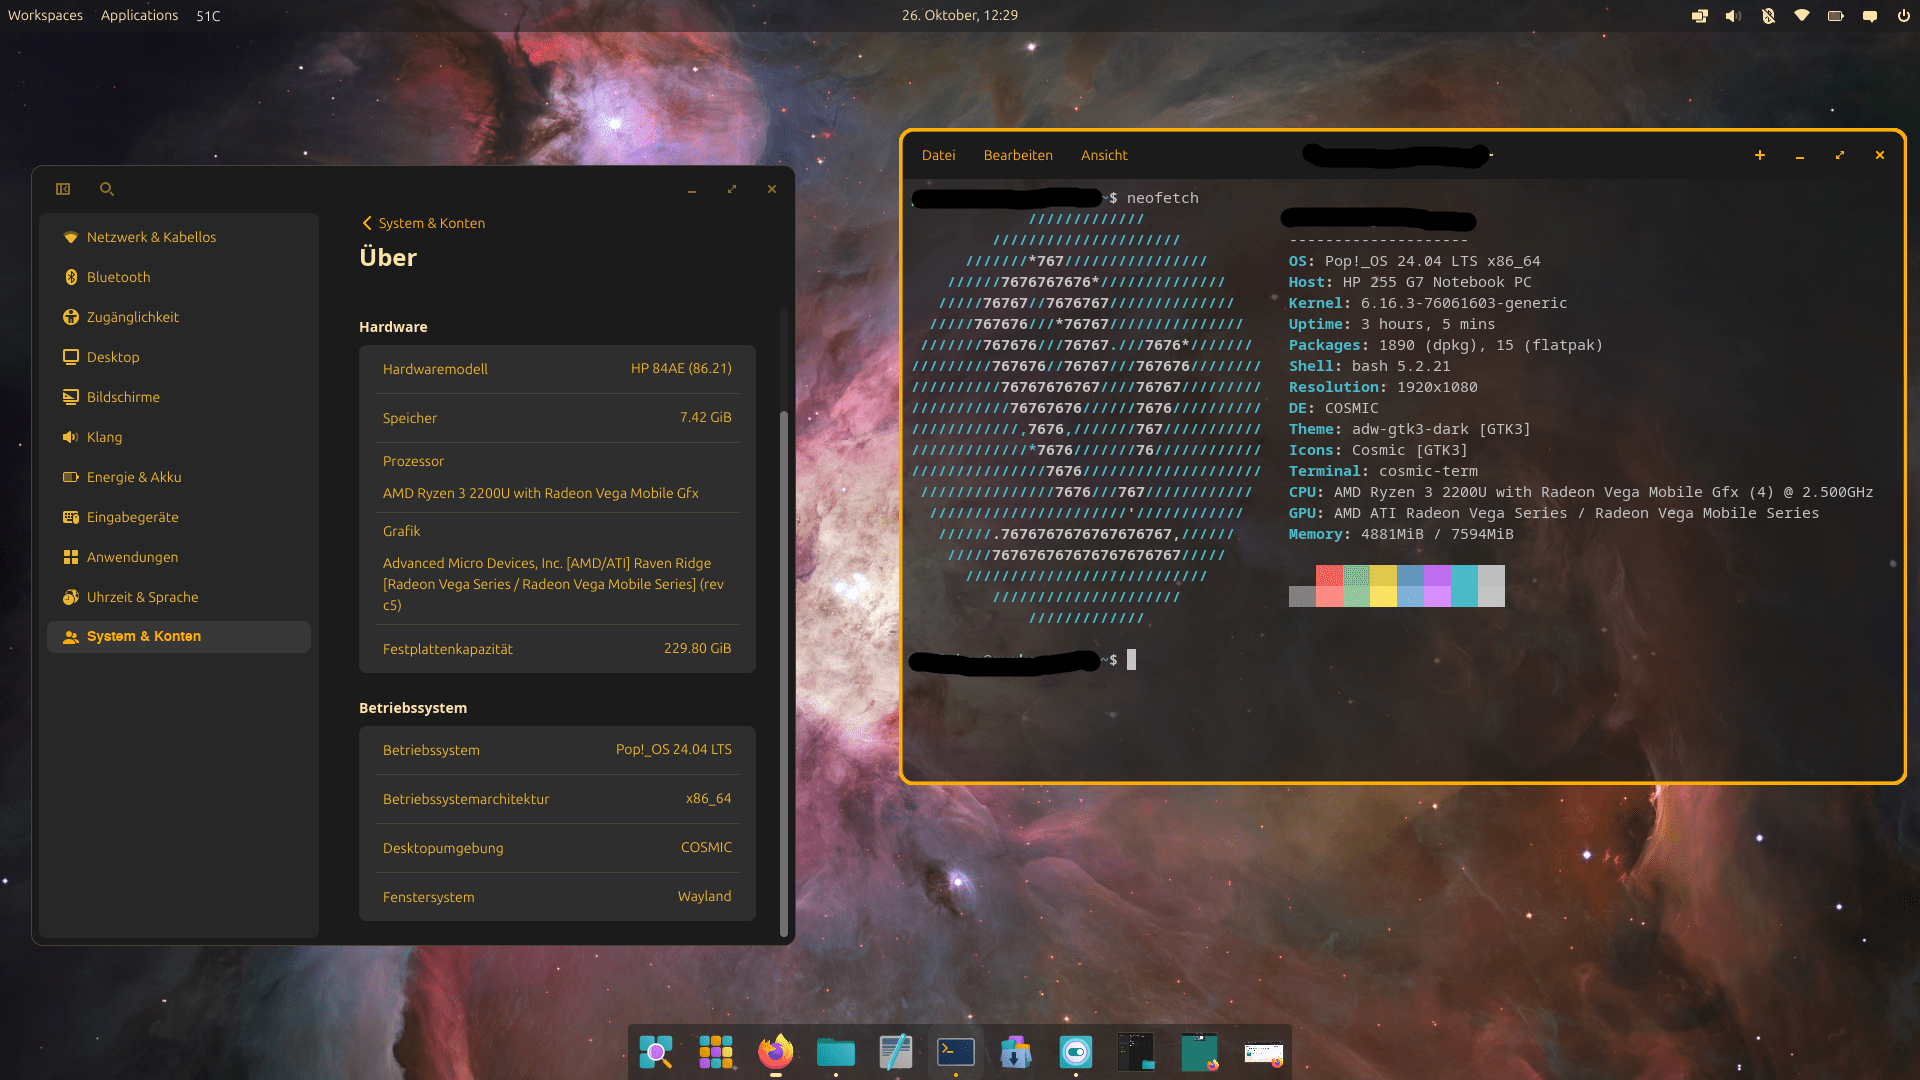This screenshot has width=1920, height=1080.
Task: Open the text editor dock icon
Action: (x=895, y=1052)
